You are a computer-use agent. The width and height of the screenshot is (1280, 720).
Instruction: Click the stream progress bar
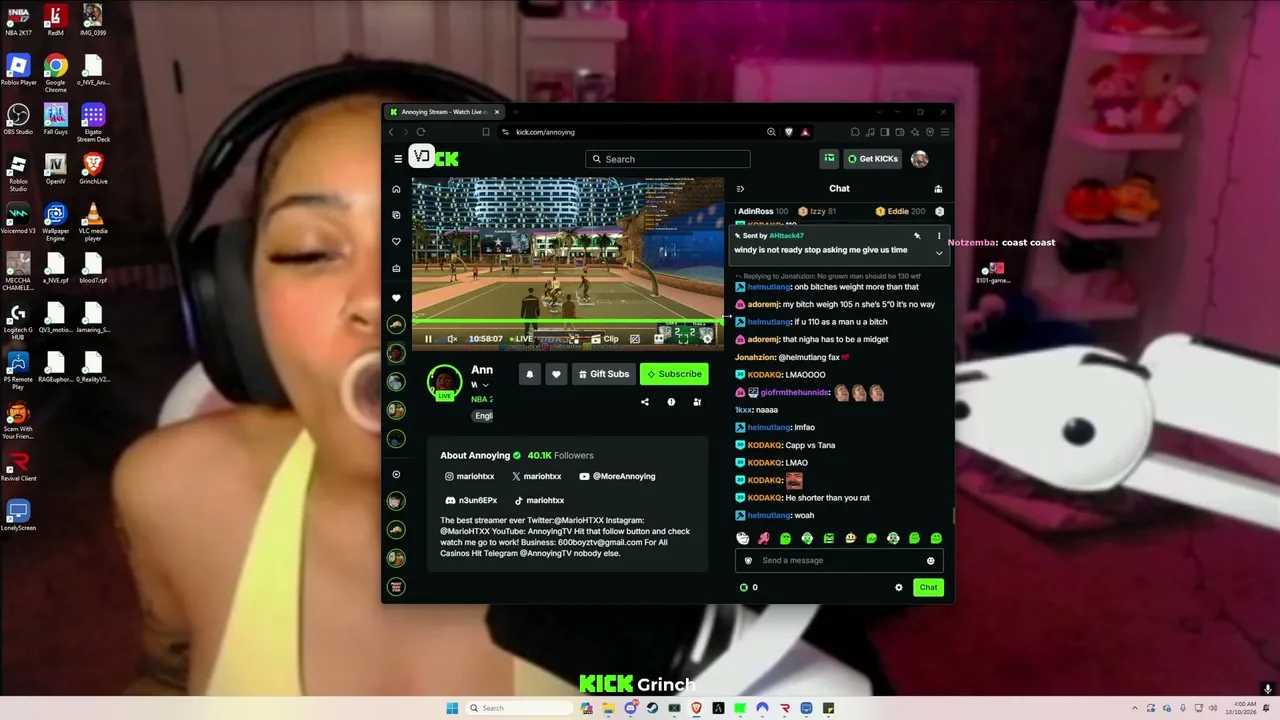coord(568,322)
